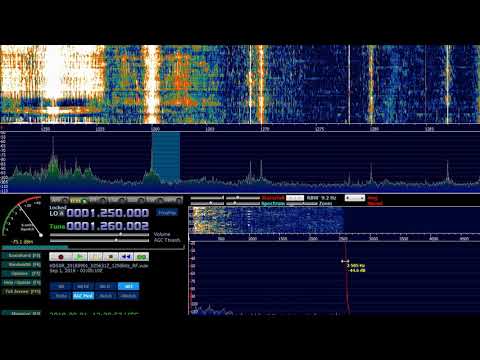Viewport: 480px width, 360px height.
Task: Select the DRM demodulation mode
Action: pyautogui.click(x=173, y=200)
